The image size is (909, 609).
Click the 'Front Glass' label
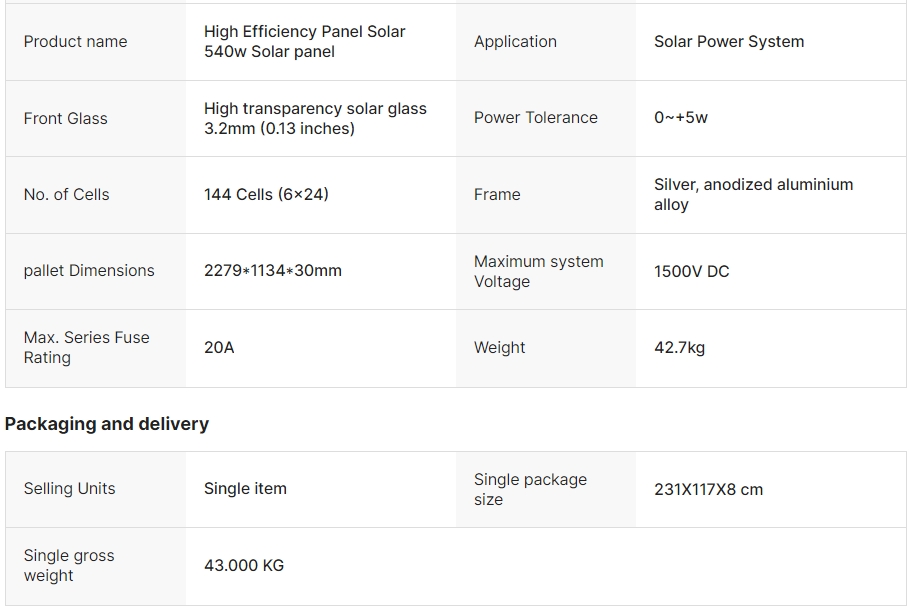point(65,118)
